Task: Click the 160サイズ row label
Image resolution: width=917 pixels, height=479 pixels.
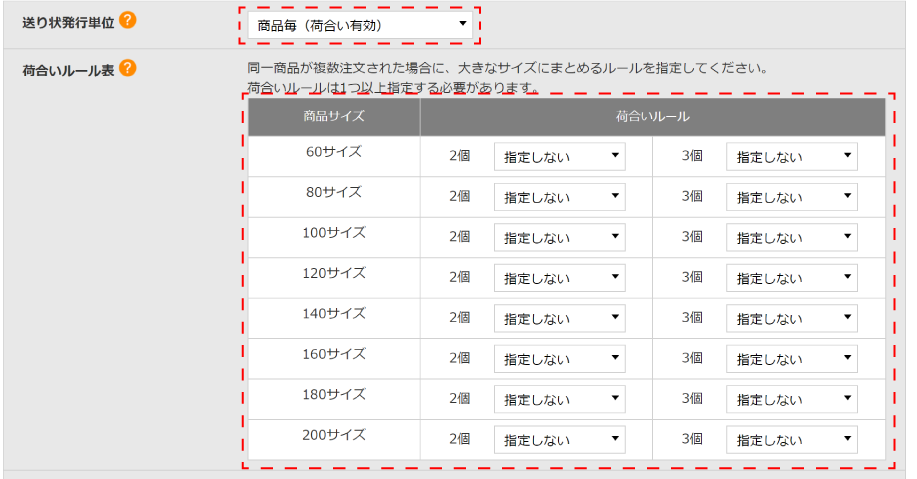Action: (x=334, y=354)
